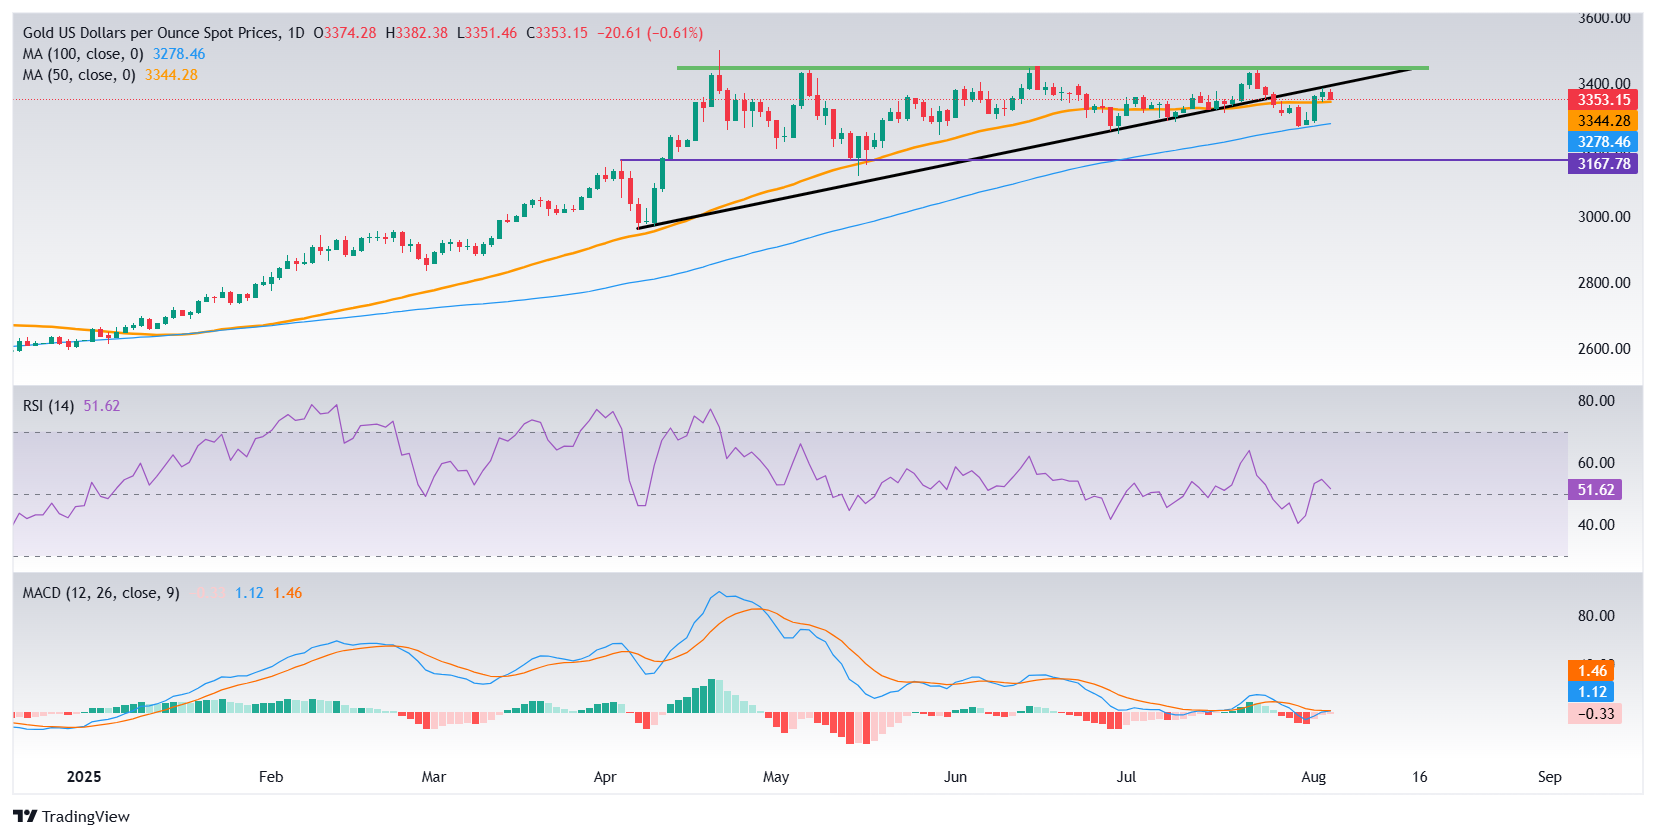Open the MA (100, close, 0) indicator legend
Viewport: 1656px width, 838px height.
[x=83, y=54]
